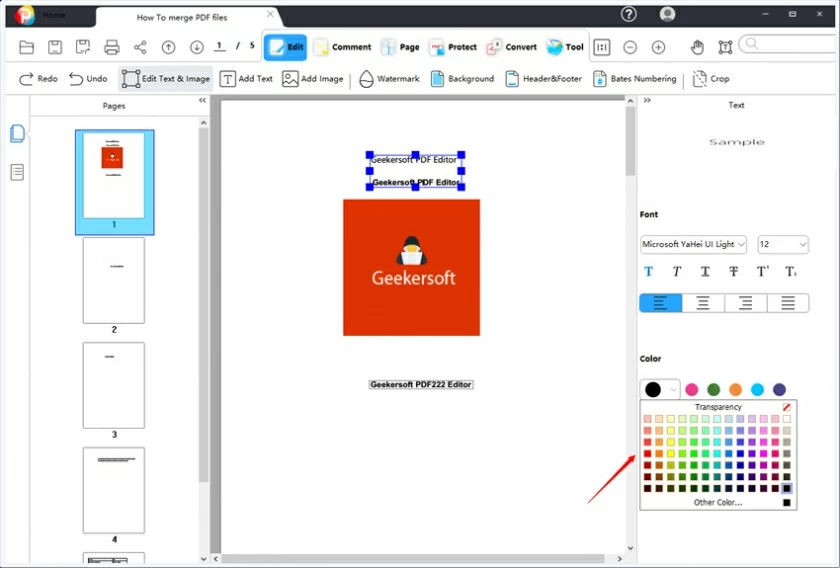840x568 pixels.
Task: Show the page thumbnails sidebar icon
Action: click(17, 133)
